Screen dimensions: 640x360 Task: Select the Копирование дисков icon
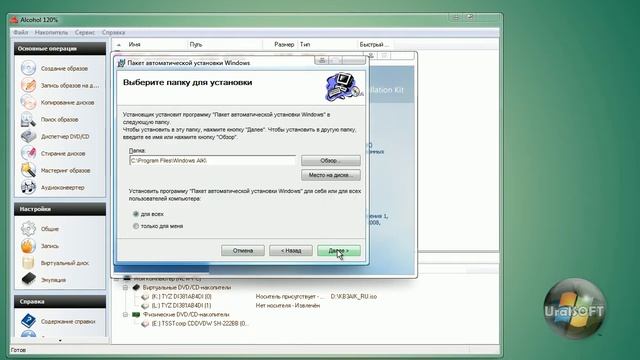pyautogui.click(x=28, y=102)
